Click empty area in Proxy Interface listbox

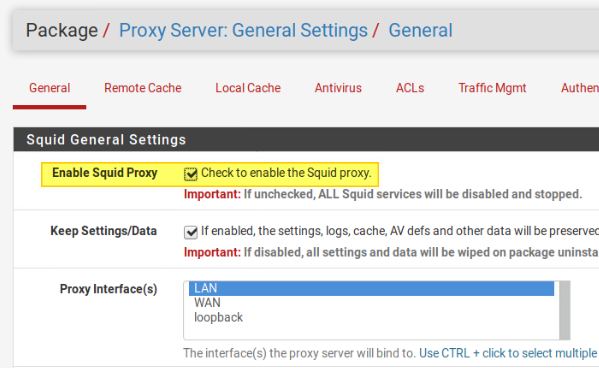pos(371,331)
